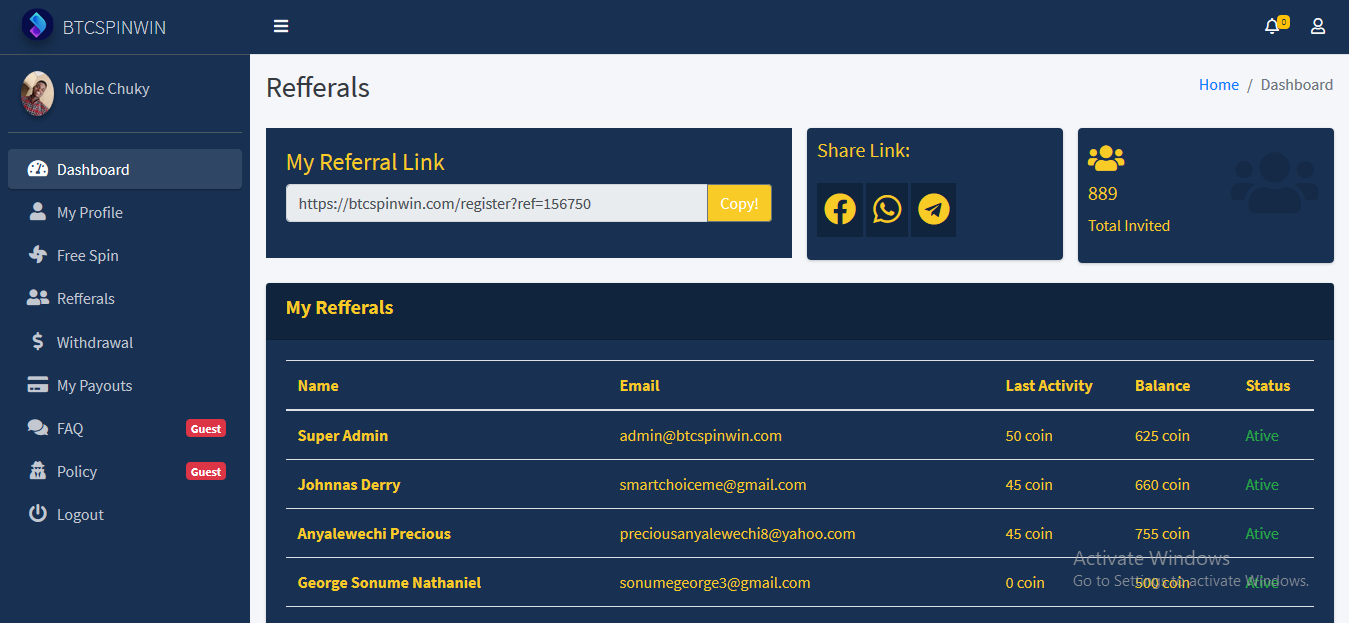Click the Dashboard speedometer icon
1350x623 pixels.
(x=38, y=169)
